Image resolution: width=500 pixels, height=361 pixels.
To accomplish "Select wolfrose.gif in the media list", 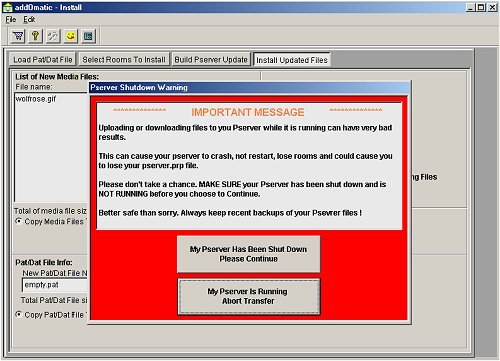I will 36,99.
